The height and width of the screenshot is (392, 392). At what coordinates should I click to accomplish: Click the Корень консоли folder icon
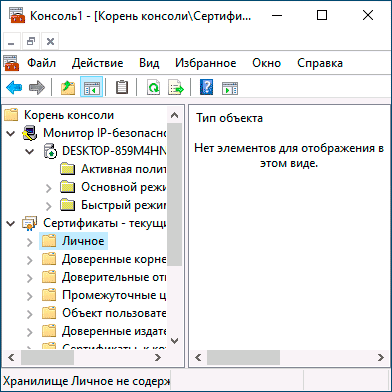[11, 115]
